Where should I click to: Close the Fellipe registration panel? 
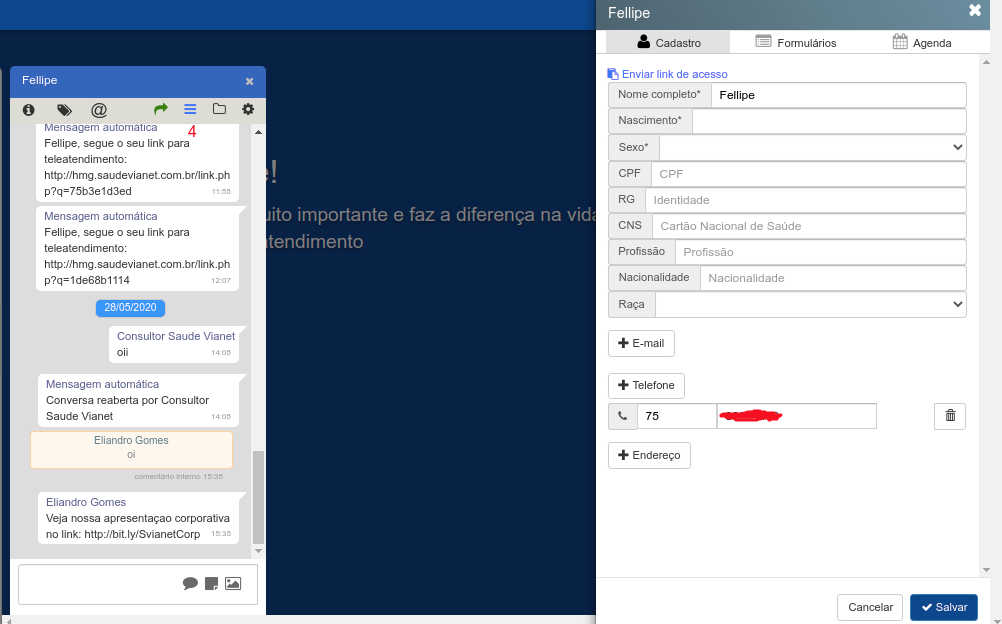(975, 10)
